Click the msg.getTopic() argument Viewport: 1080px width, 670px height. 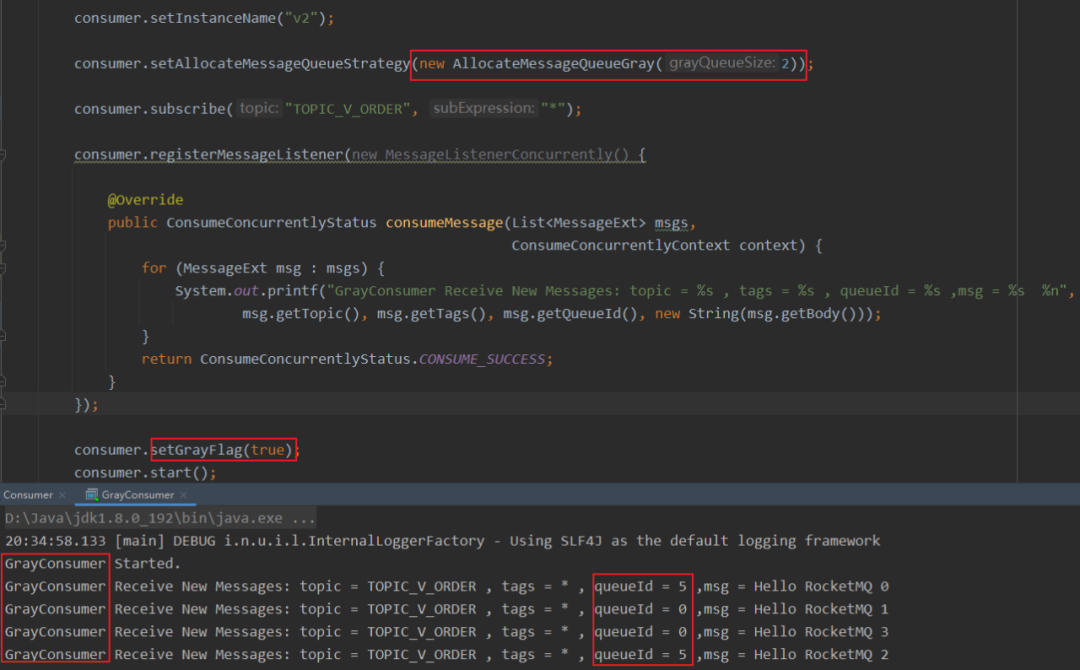click(x=301, y=313)
